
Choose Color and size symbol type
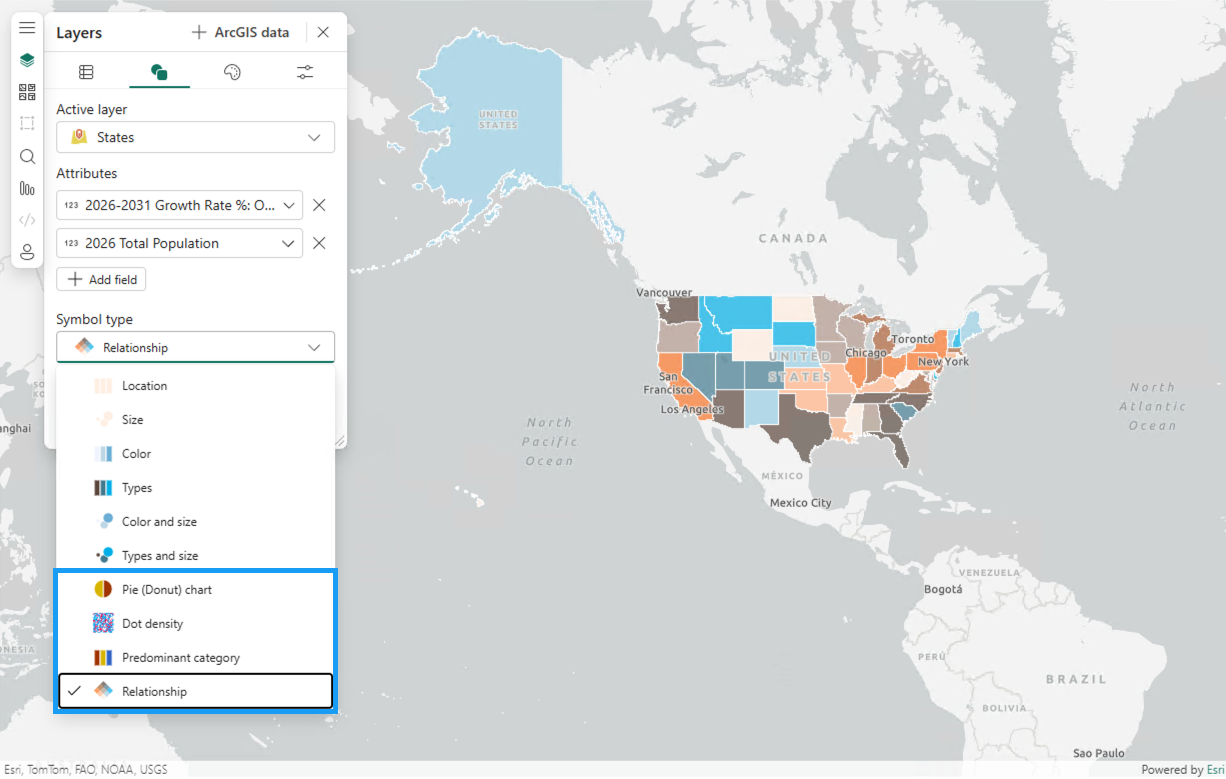[x=195, y=522]
